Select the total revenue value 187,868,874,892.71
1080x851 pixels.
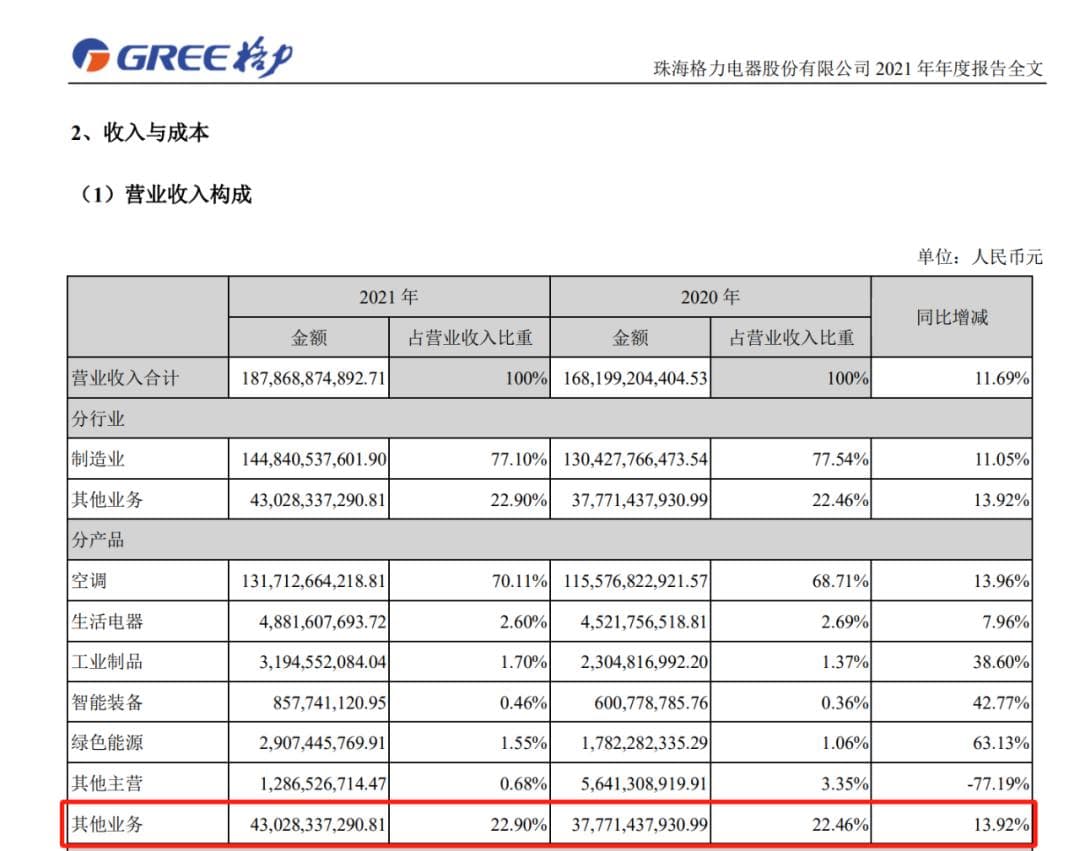[314, 379]
